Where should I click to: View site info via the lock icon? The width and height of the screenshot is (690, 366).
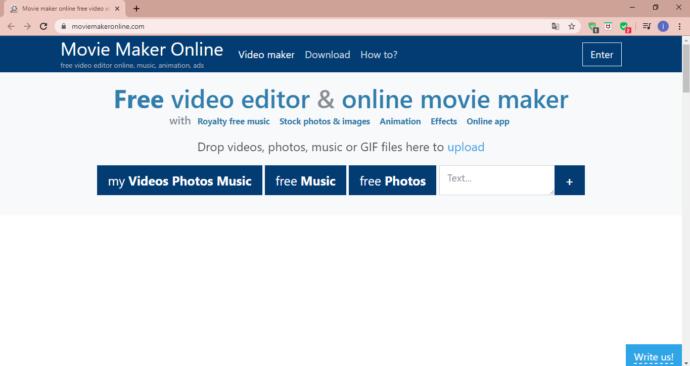point(63,26)
